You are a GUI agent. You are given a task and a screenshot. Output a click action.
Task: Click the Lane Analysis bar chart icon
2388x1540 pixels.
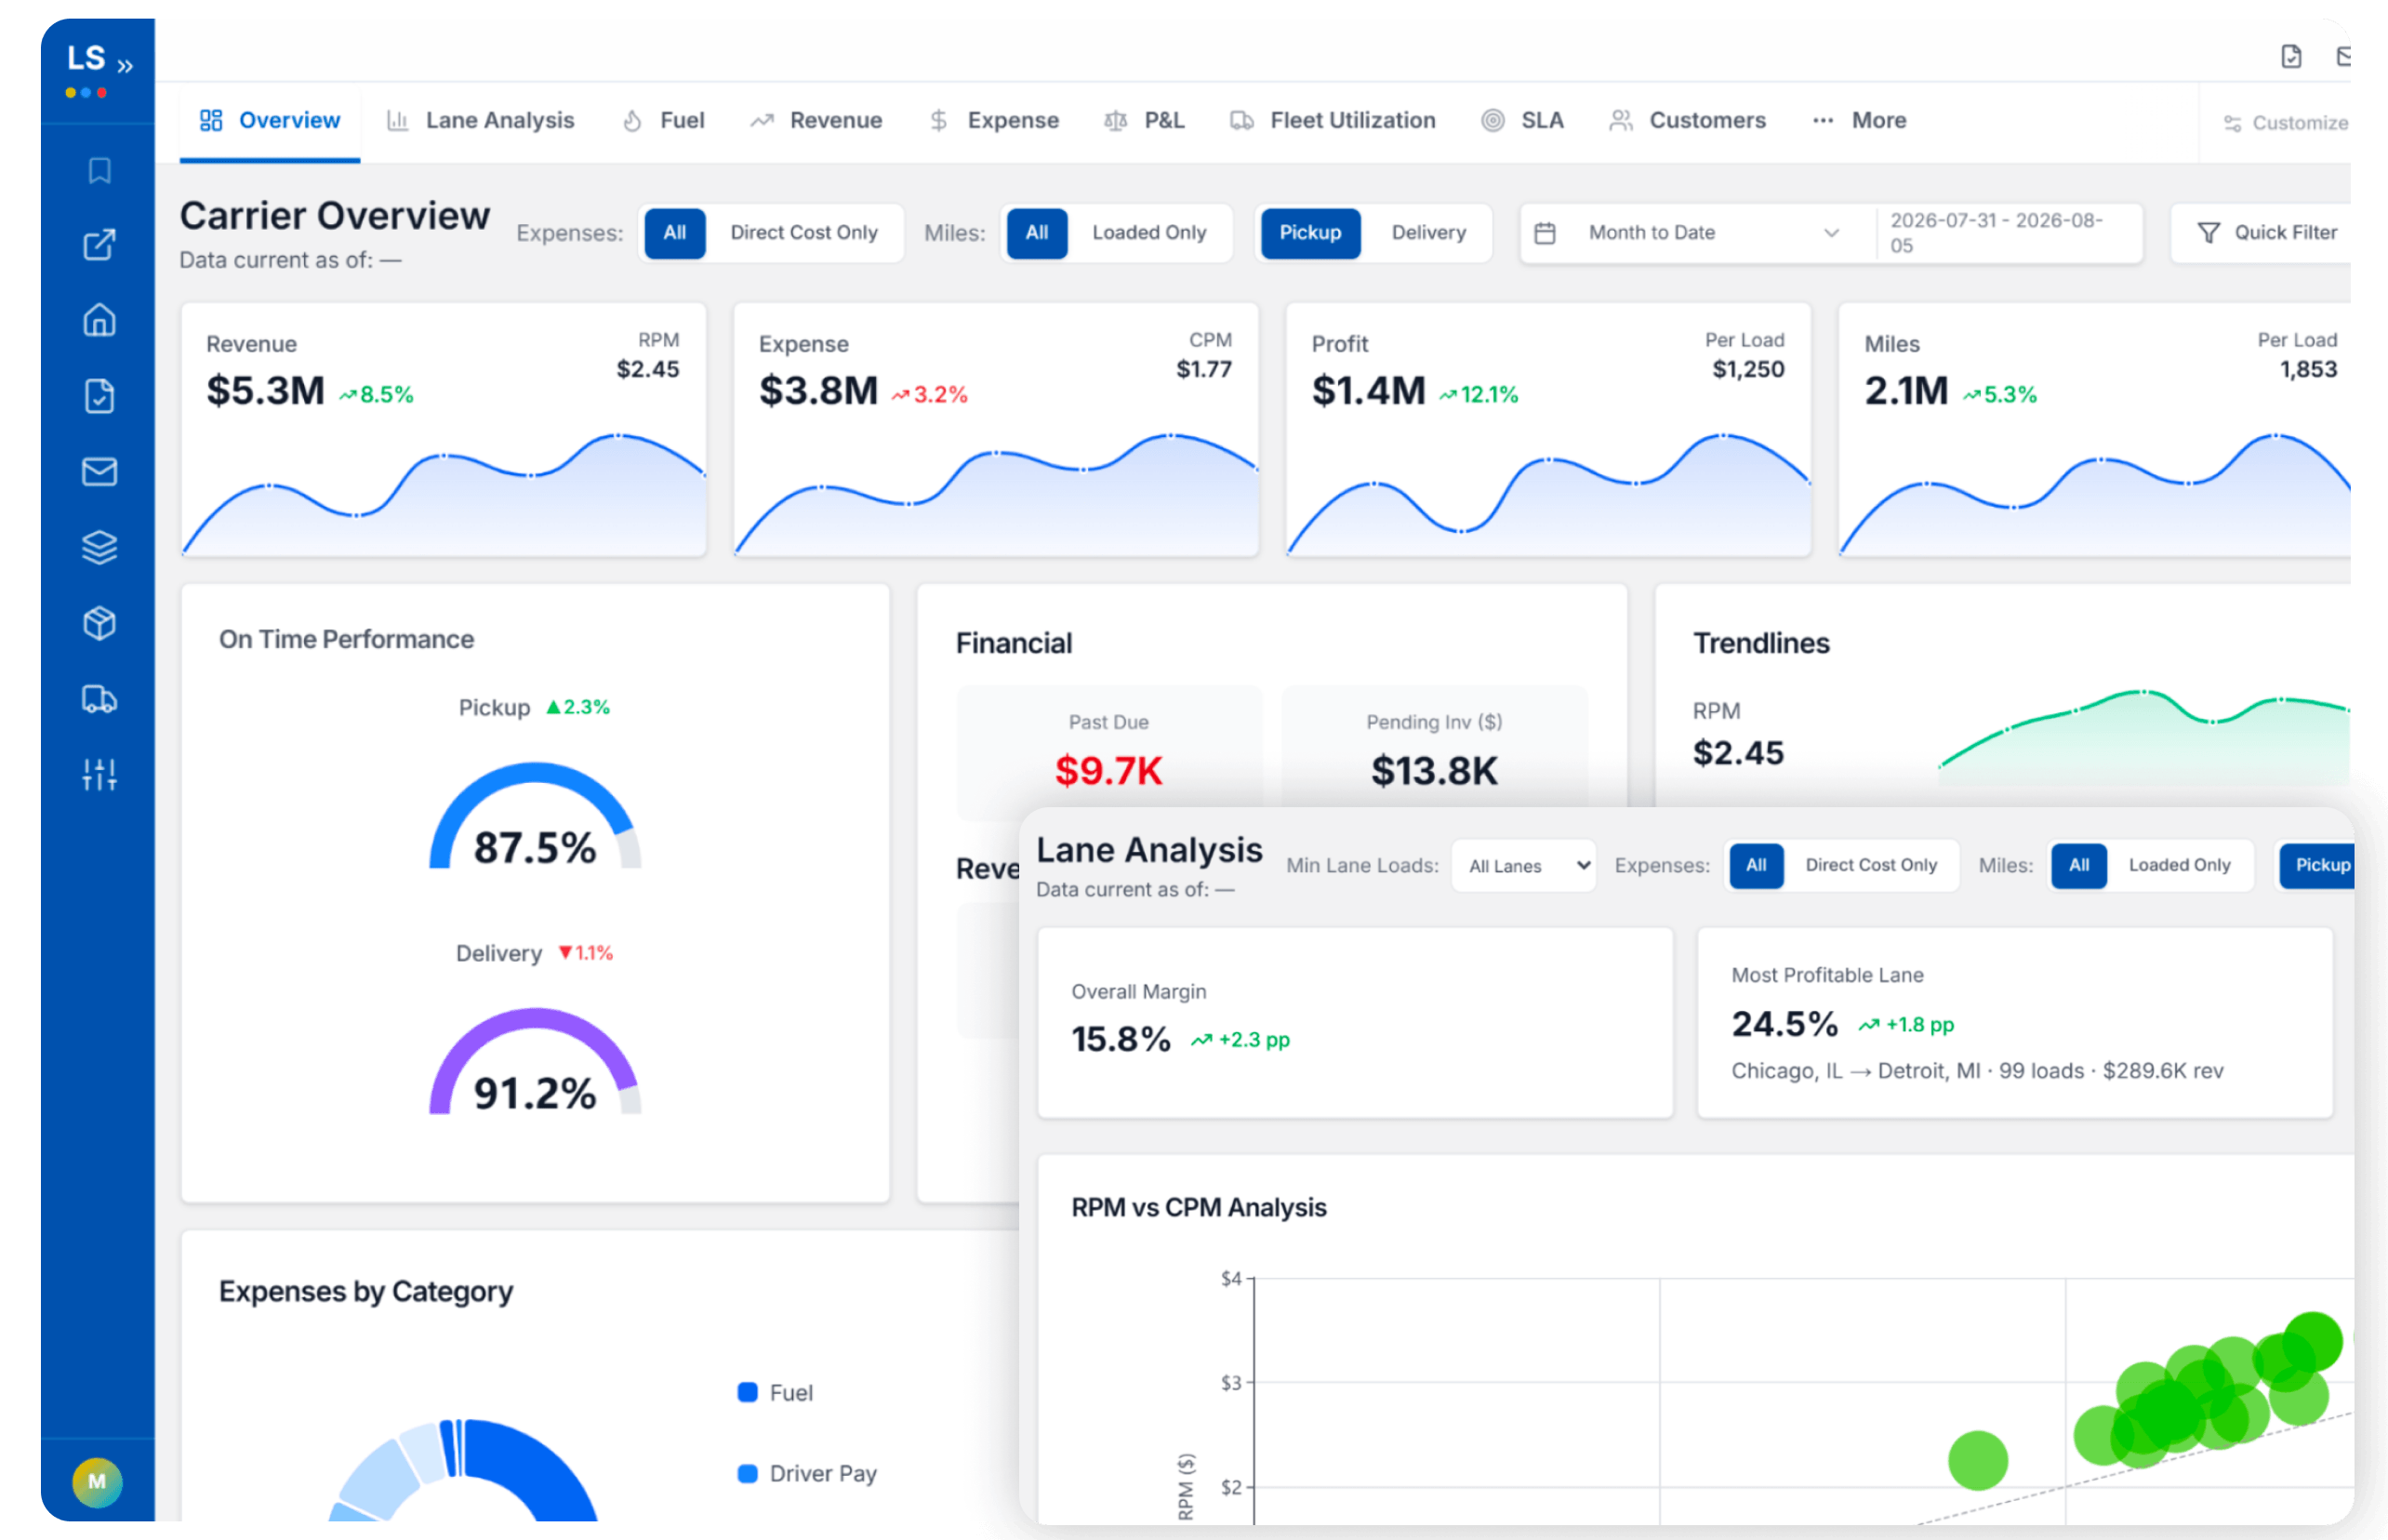tap(397, 120)
